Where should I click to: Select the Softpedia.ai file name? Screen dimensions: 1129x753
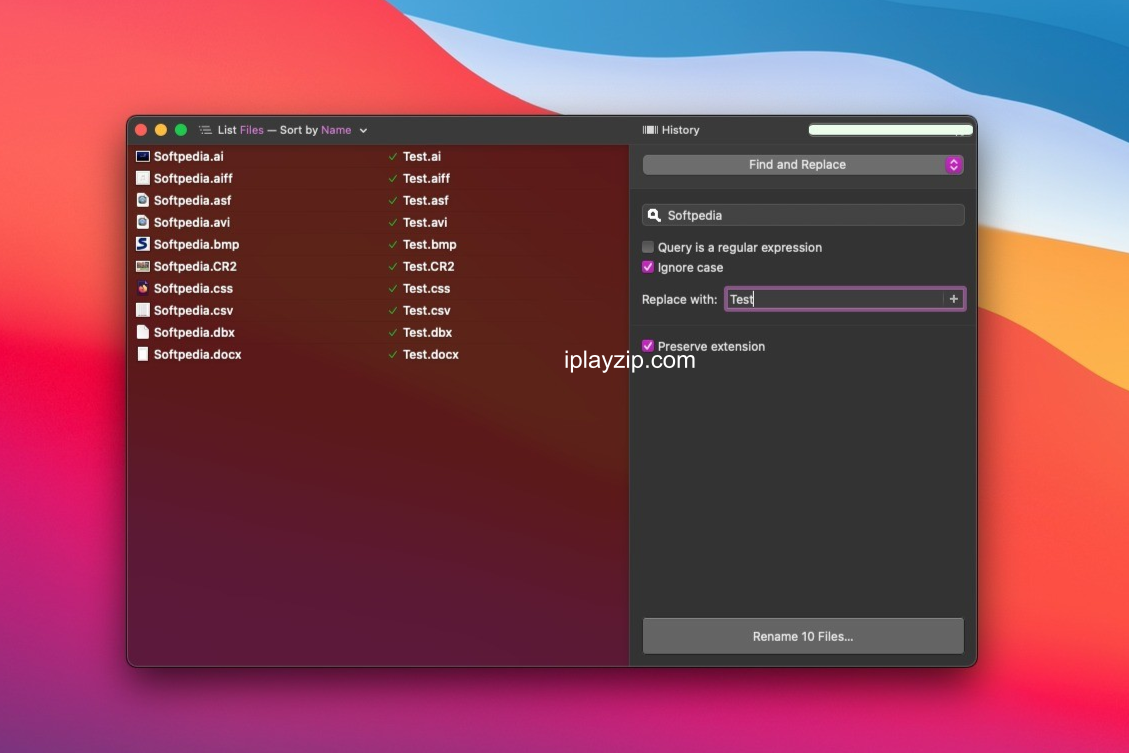[x=189, y=156]
